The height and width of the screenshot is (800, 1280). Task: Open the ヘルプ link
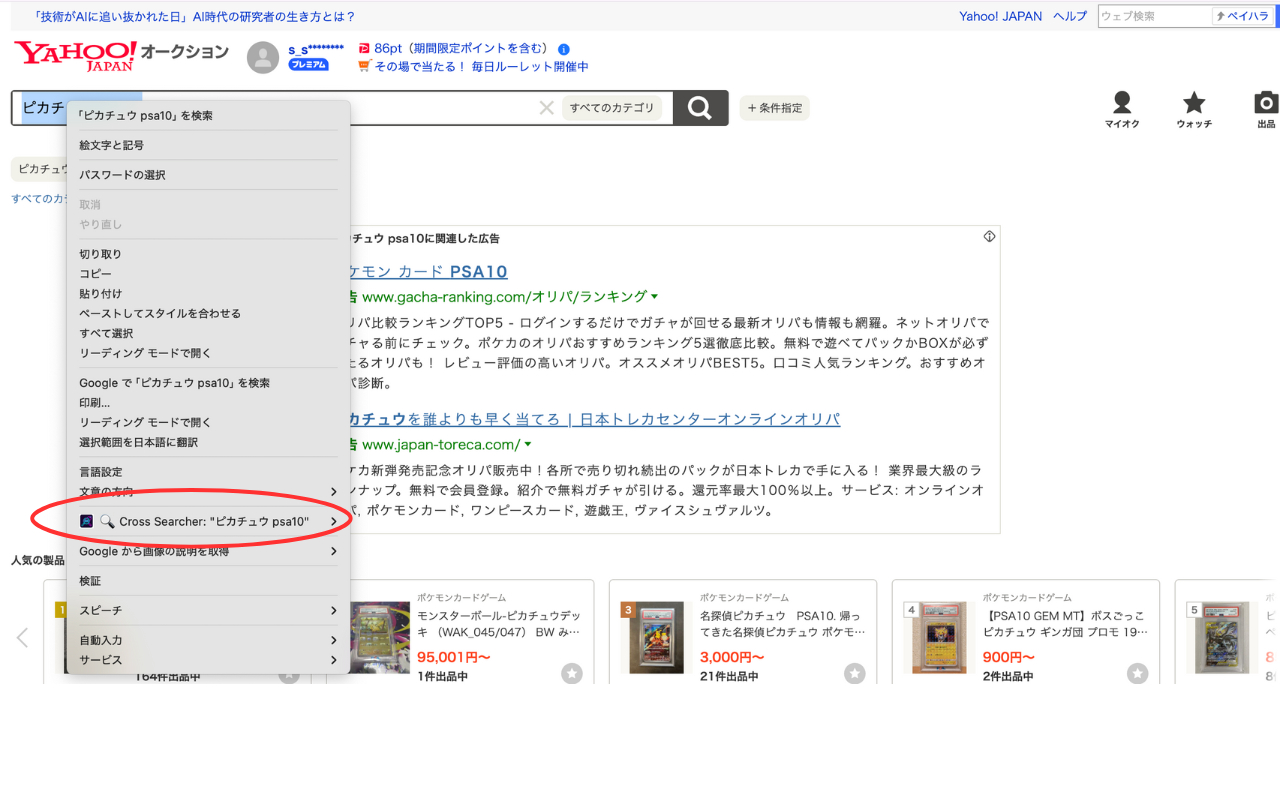[1070, 16]
